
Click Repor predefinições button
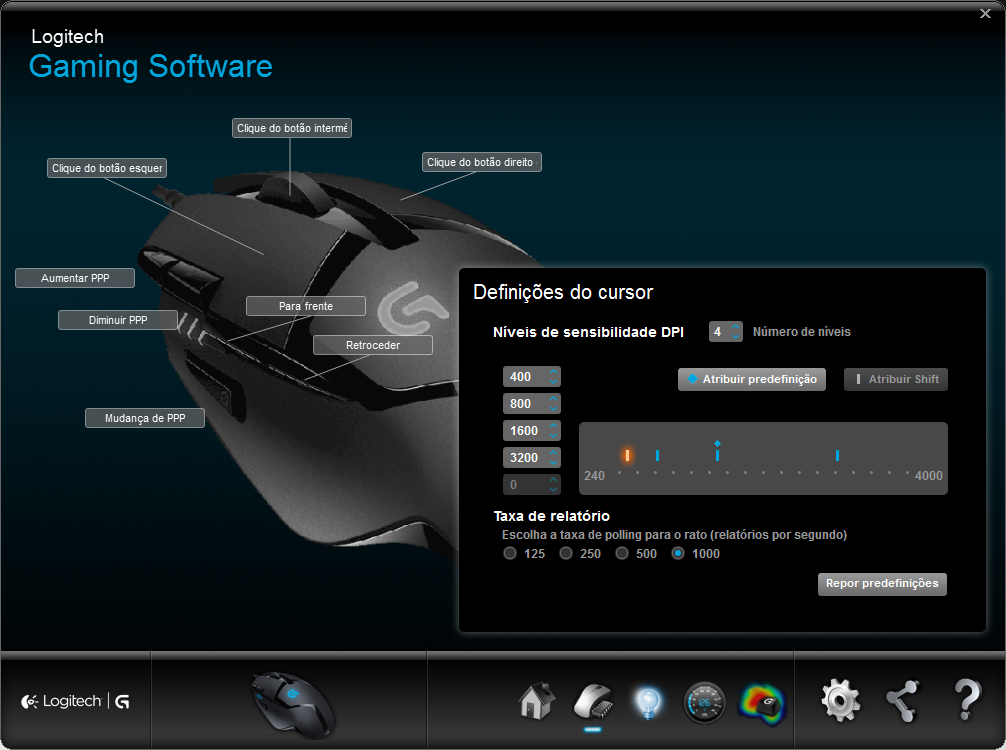[x=882, y=584]
